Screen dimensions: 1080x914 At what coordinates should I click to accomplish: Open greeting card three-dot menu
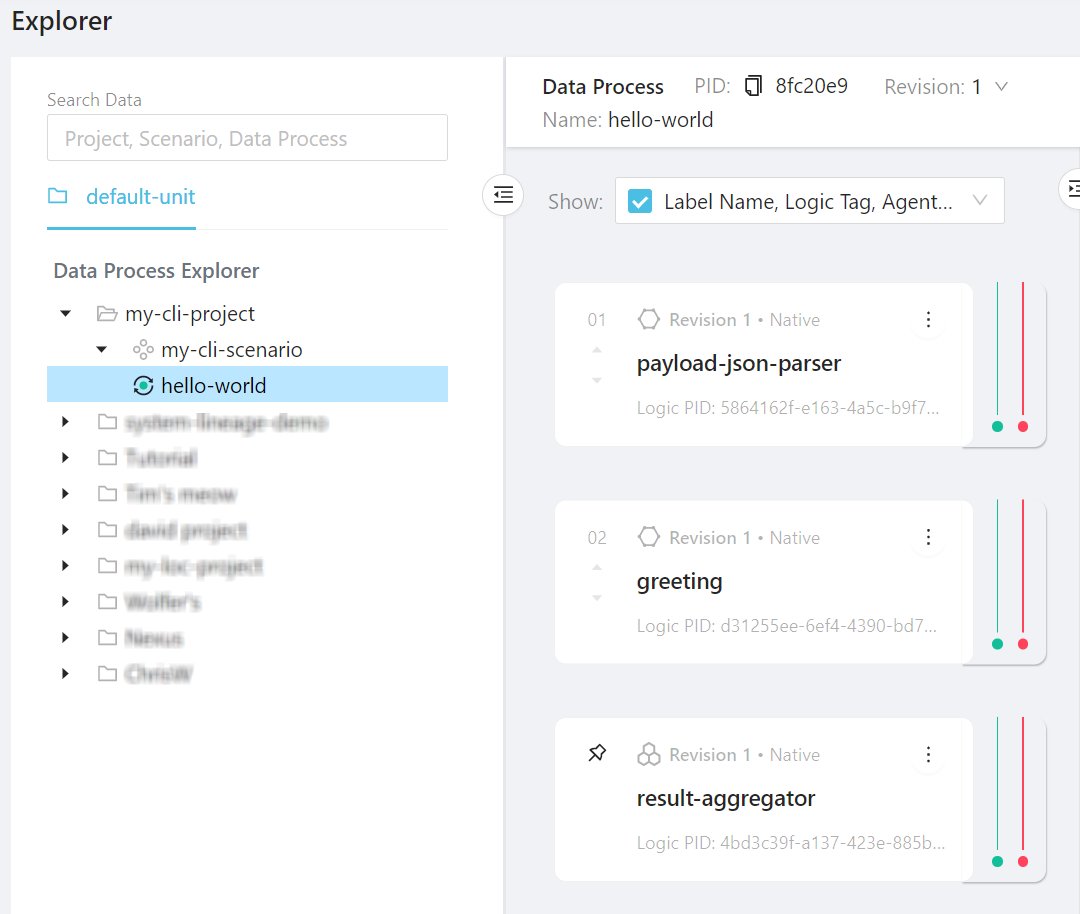(x=928, y=538)
